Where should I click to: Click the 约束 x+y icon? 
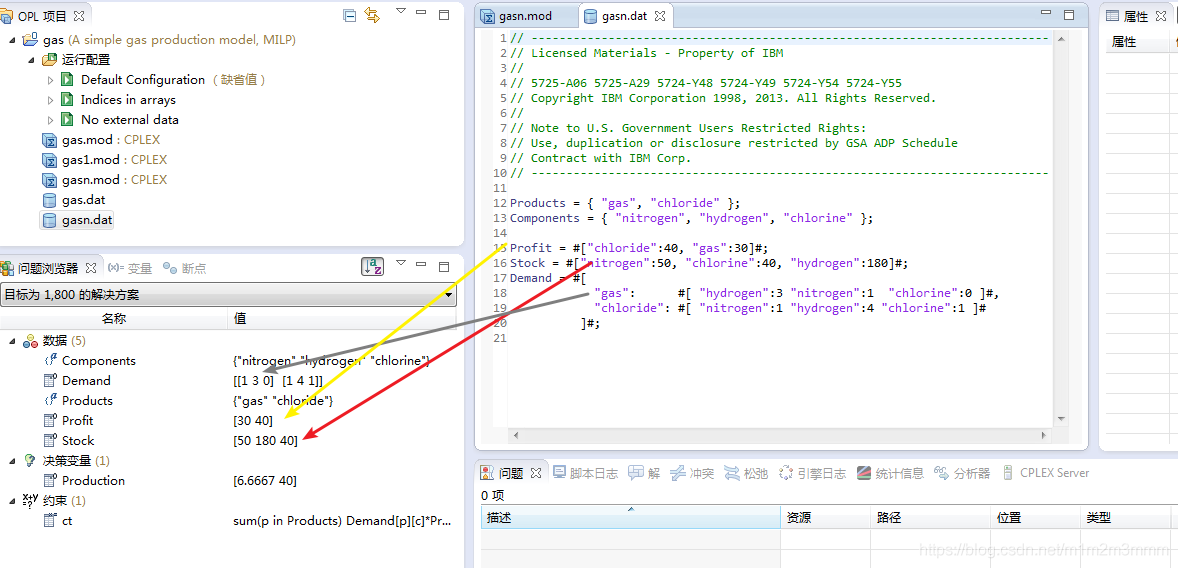[x=30, y=500]
